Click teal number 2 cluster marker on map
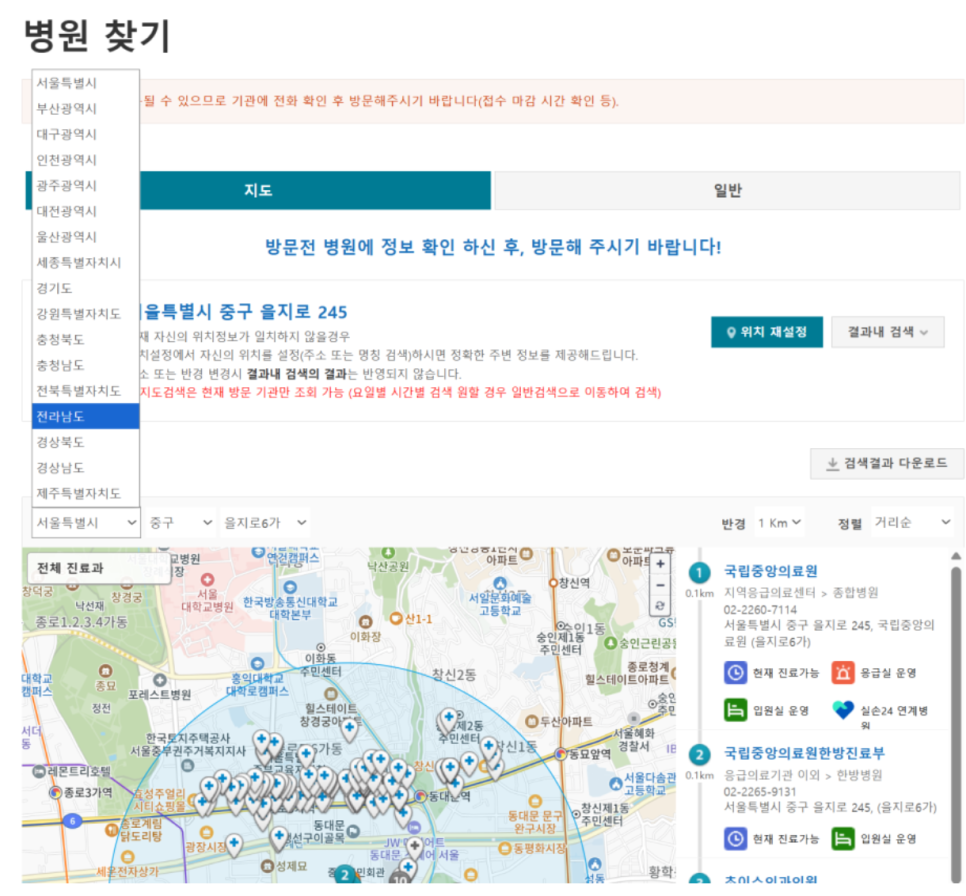This screenshot has height=896, width=966. tap(345, 875)
